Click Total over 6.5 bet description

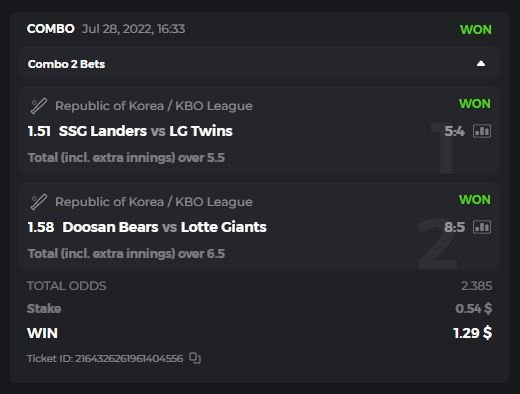point(126,254)
